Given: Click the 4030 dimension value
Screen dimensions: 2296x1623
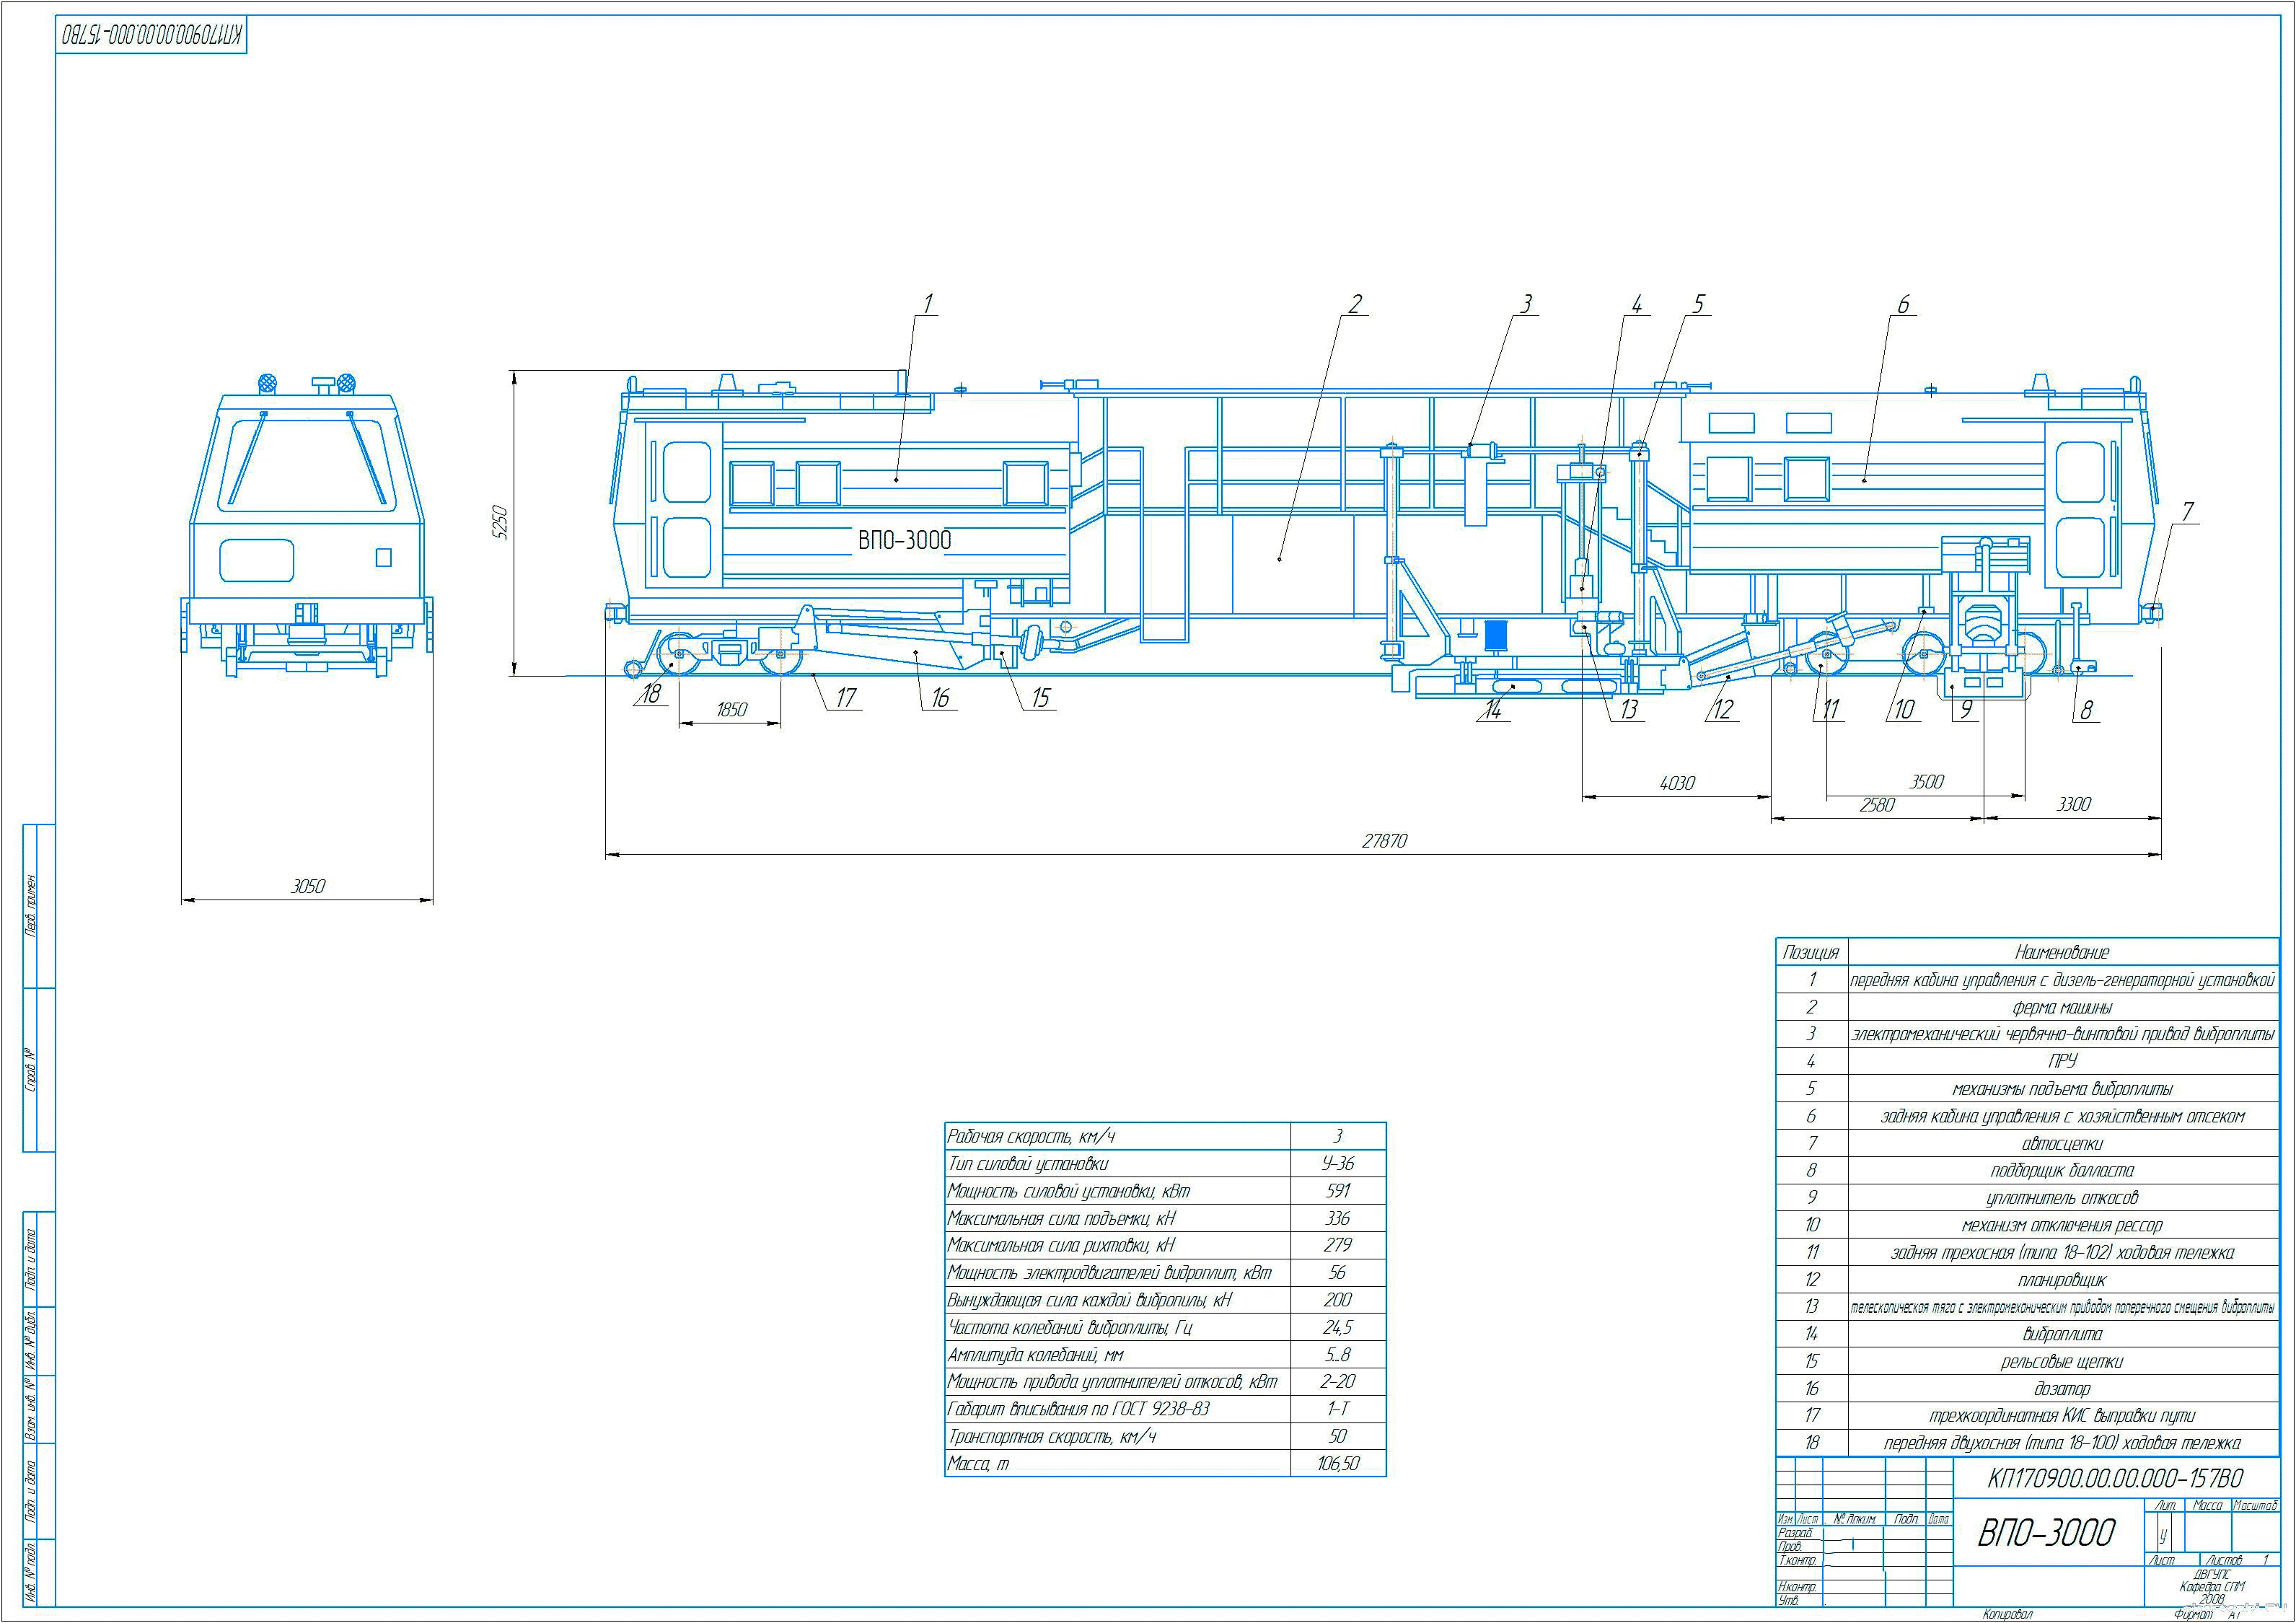Looking at the screenshot, I should point(1677,783).
